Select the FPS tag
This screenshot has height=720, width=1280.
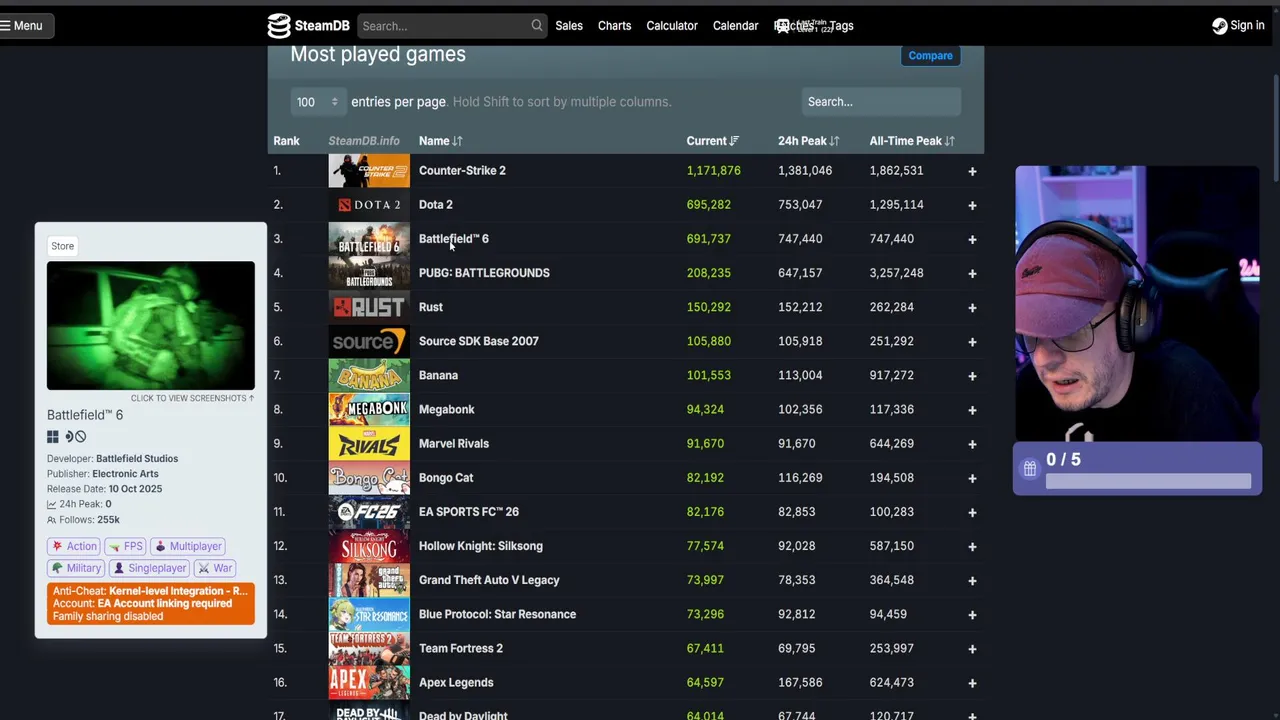pyautogui.click(x=126, y=546)
